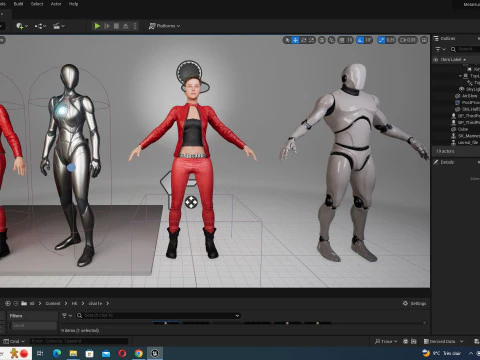Open the play mode options three-dot menu

click(135, 26)
